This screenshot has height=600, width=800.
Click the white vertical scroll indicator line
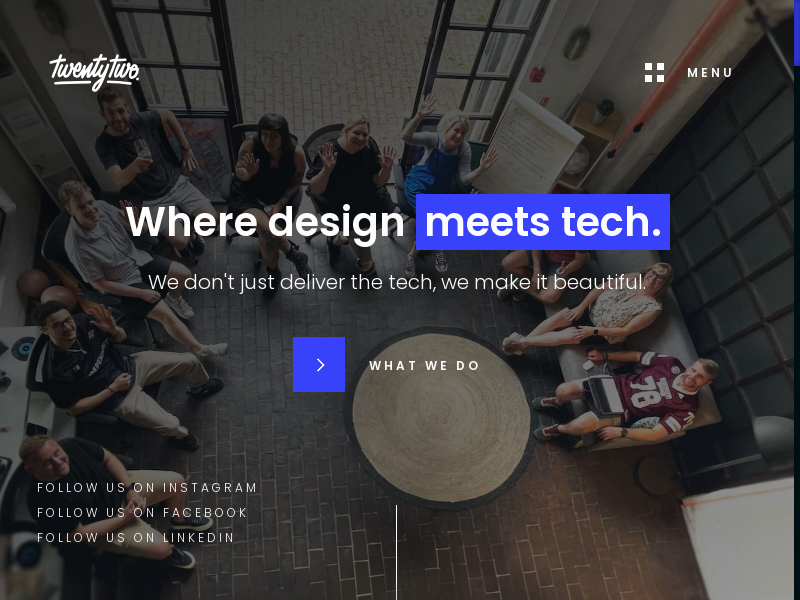tap(396, 553)
